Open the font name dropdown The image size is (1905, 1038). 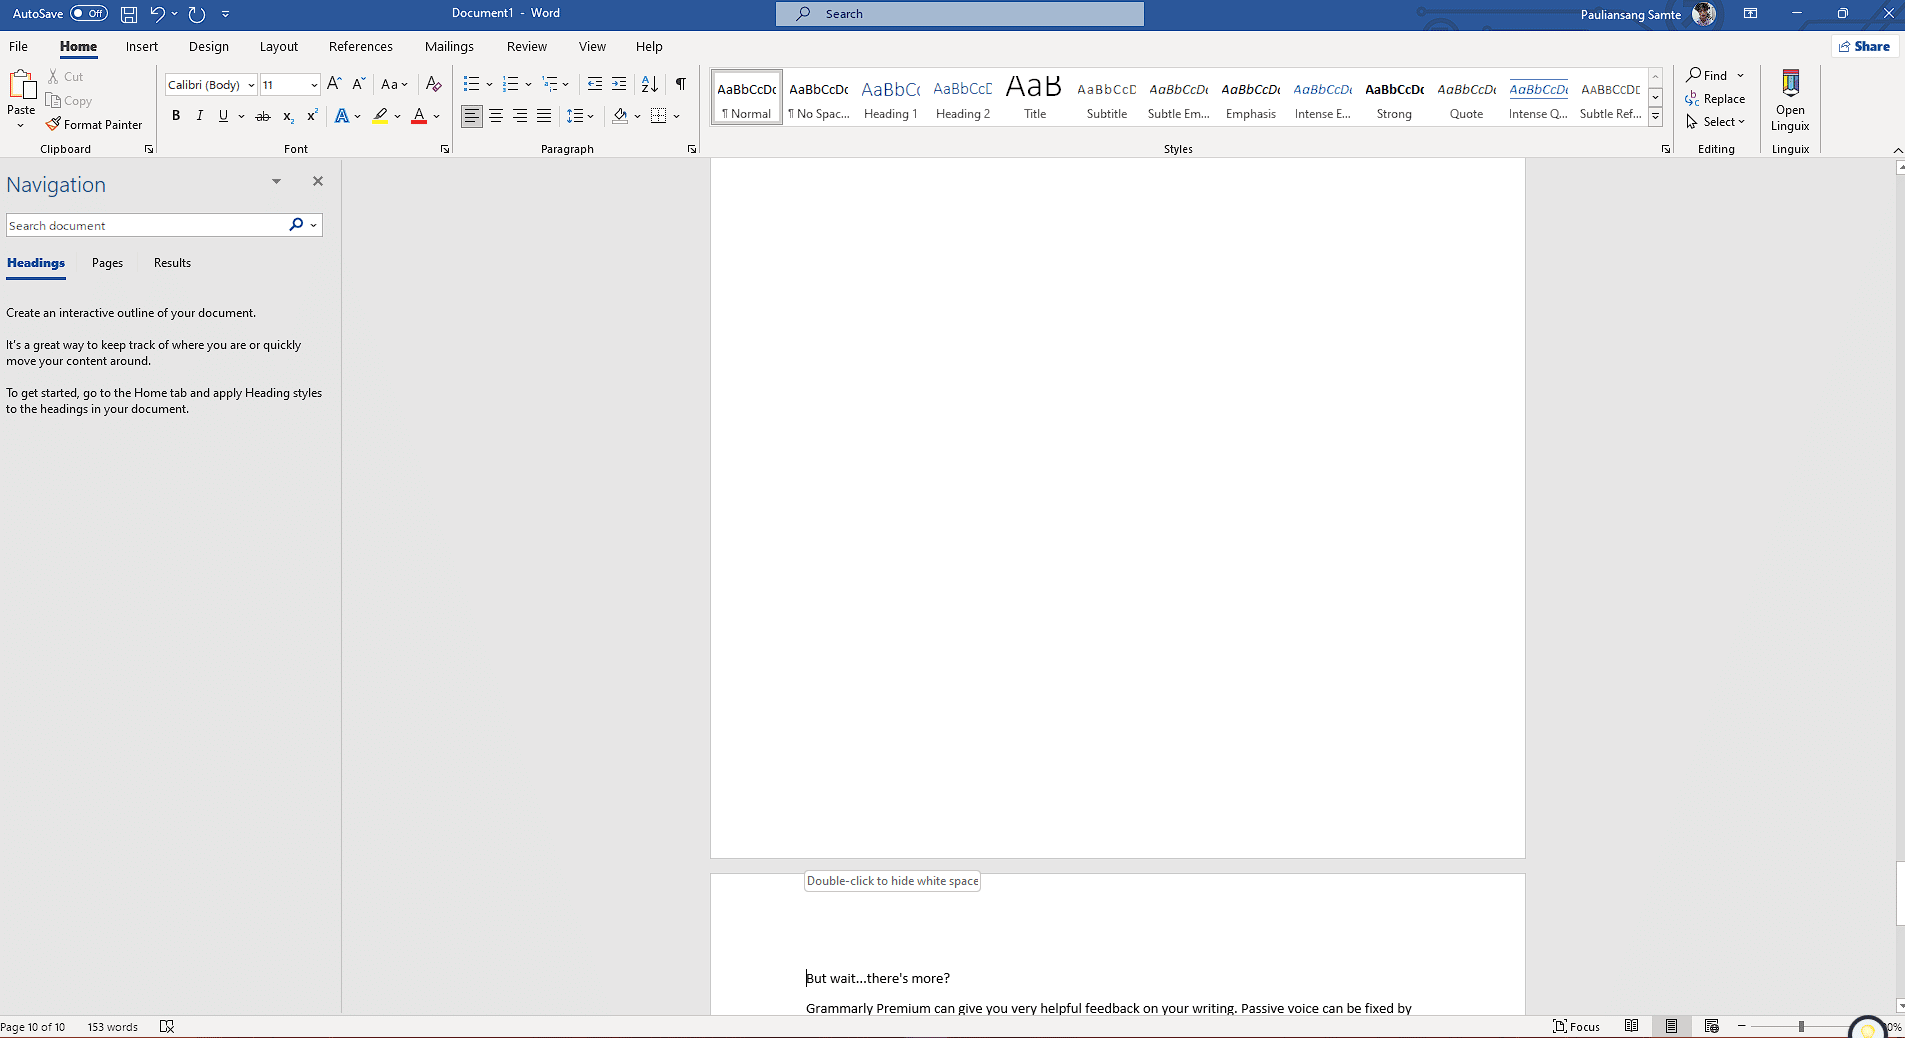tap(251, 85)
